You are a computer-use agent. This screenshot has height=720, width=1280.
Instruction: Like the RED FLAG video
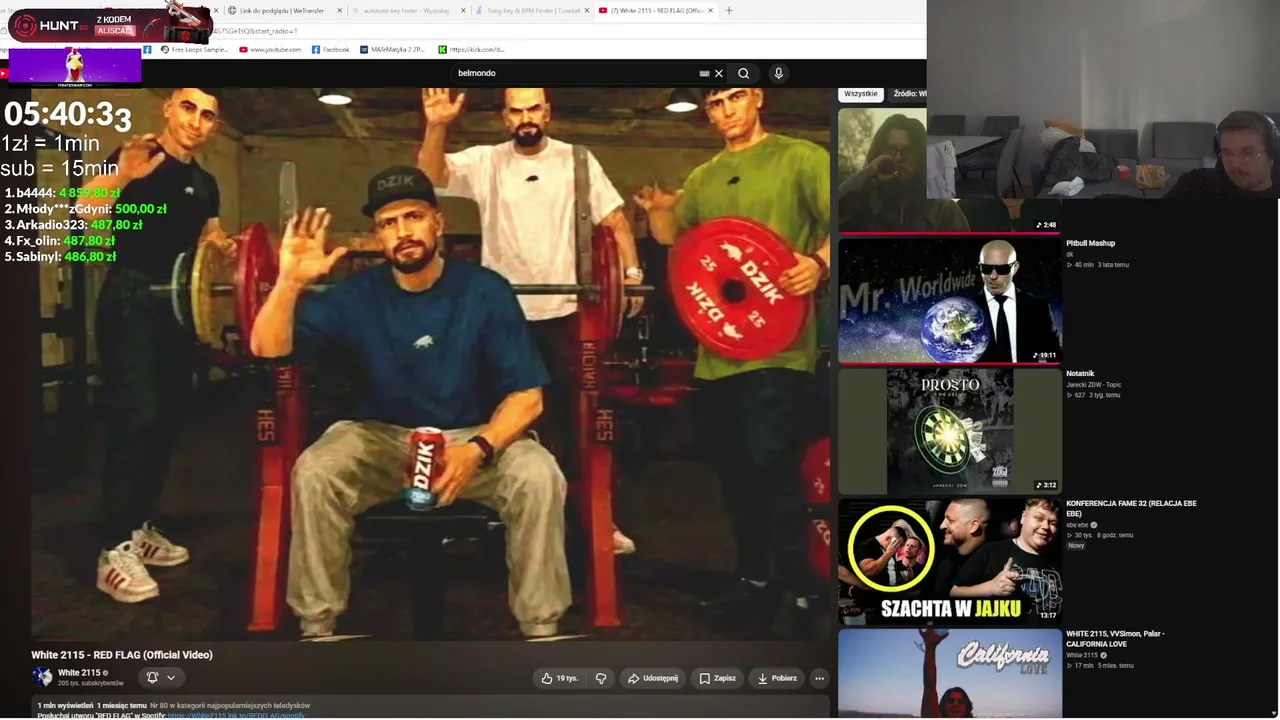pos(560,678)
